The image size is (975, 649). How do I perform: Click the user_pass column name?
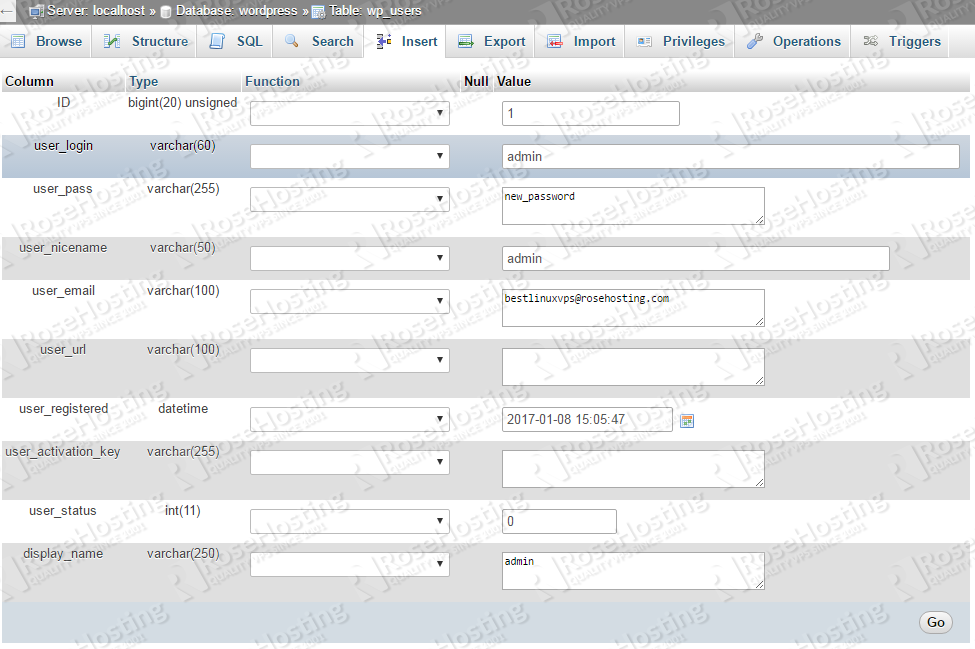(63, 189)
